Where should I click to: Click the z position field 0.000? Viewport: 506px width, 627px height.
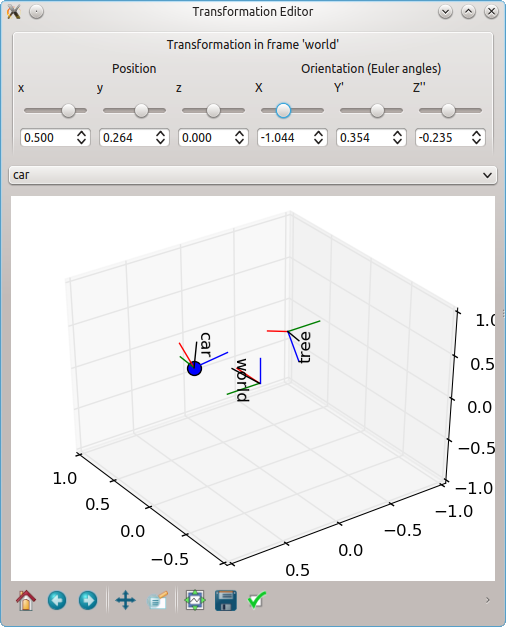click(x=205, y=138)
